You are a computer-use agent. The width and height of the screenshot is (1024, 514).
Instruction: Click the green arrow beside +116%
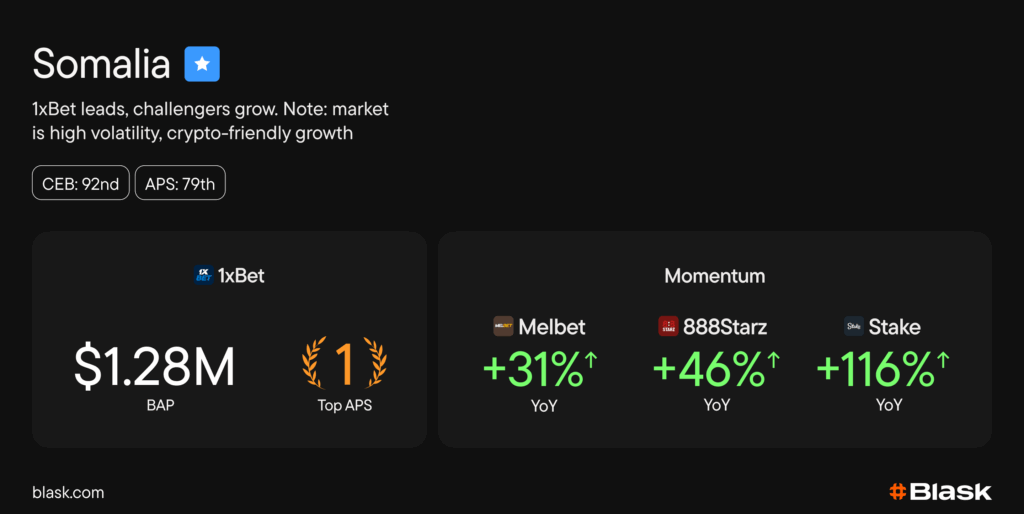click(943, 360)
